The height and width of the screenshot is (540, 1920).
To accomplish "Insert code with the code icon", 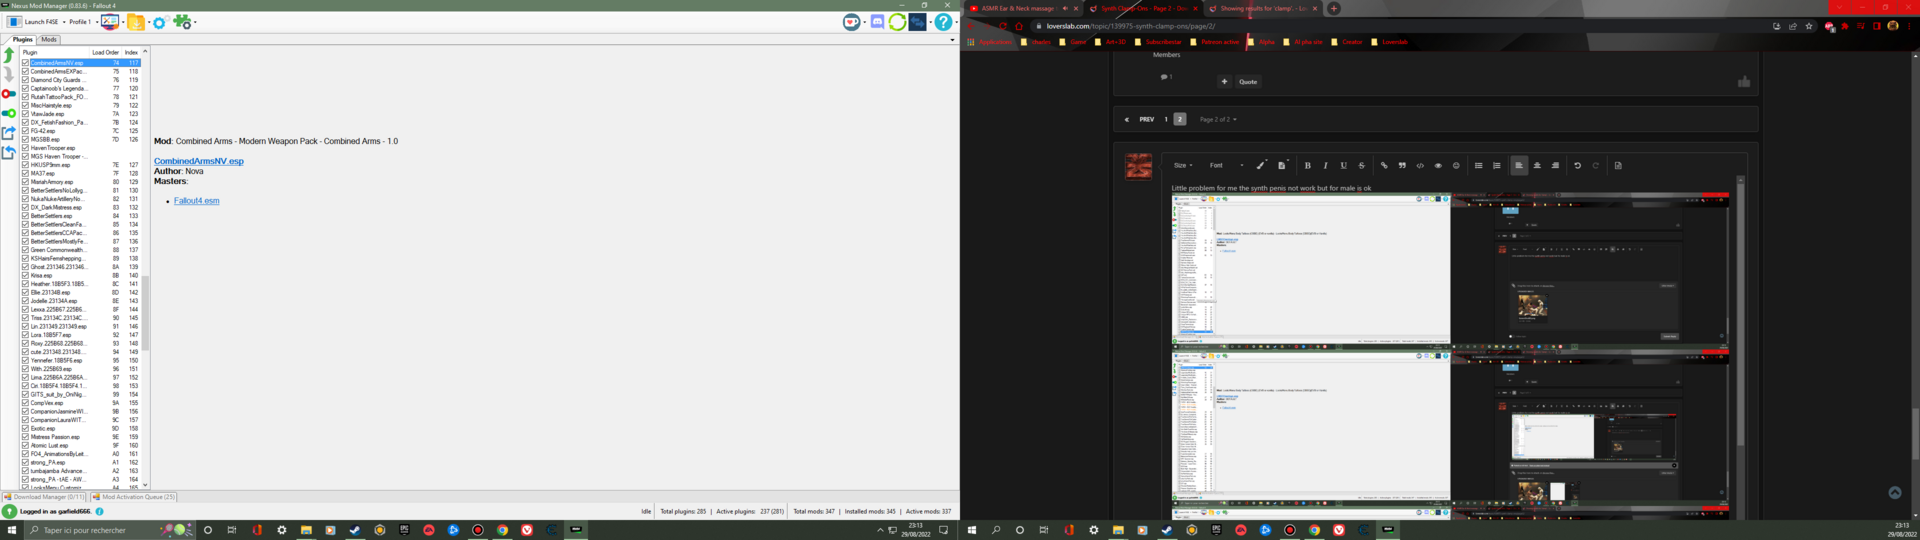I will [1420, 166].
